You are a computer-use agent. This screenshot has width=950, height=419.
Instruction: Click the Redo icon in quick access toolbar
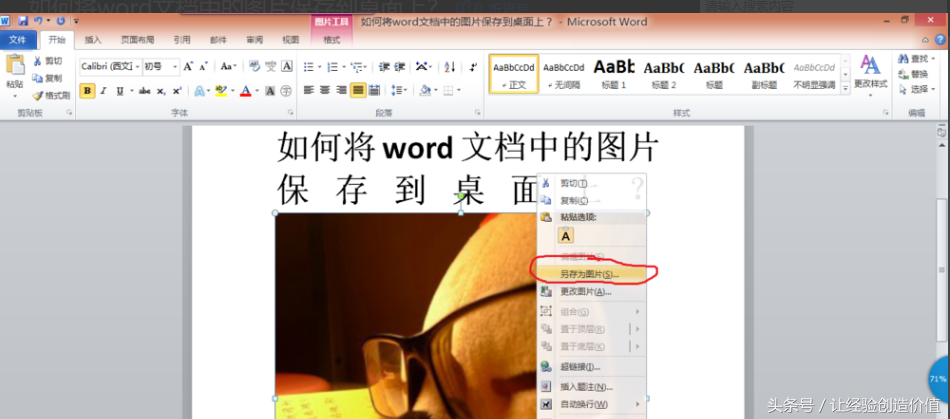coord(61,21)
